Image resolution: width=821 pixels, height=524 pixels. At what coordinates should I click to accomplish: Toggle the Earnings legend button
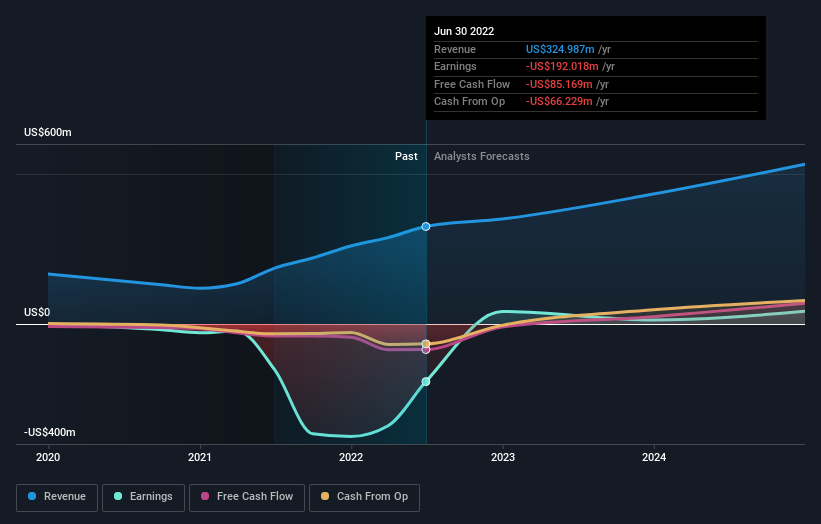[143, 497]
